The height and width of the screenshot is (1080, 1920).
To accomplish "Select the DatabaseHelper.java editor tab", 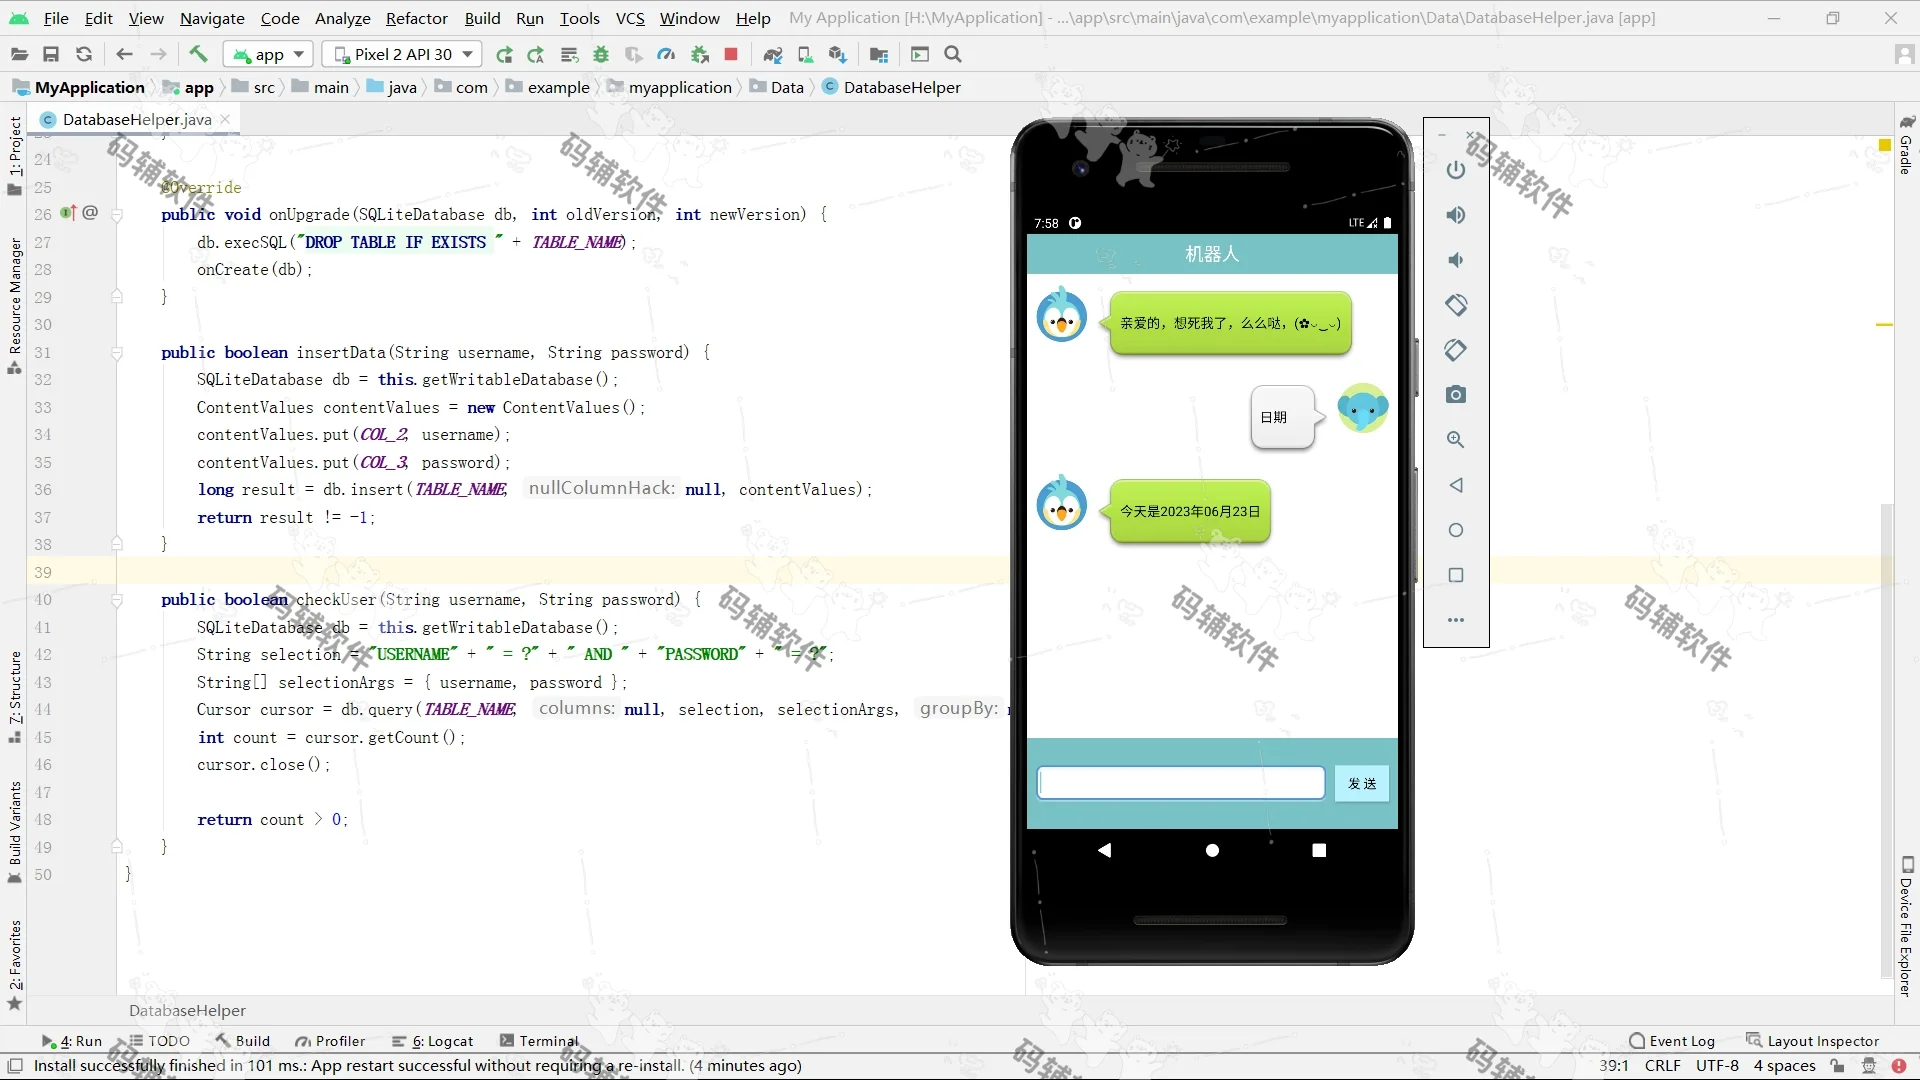I will click(x=135, y=119).
